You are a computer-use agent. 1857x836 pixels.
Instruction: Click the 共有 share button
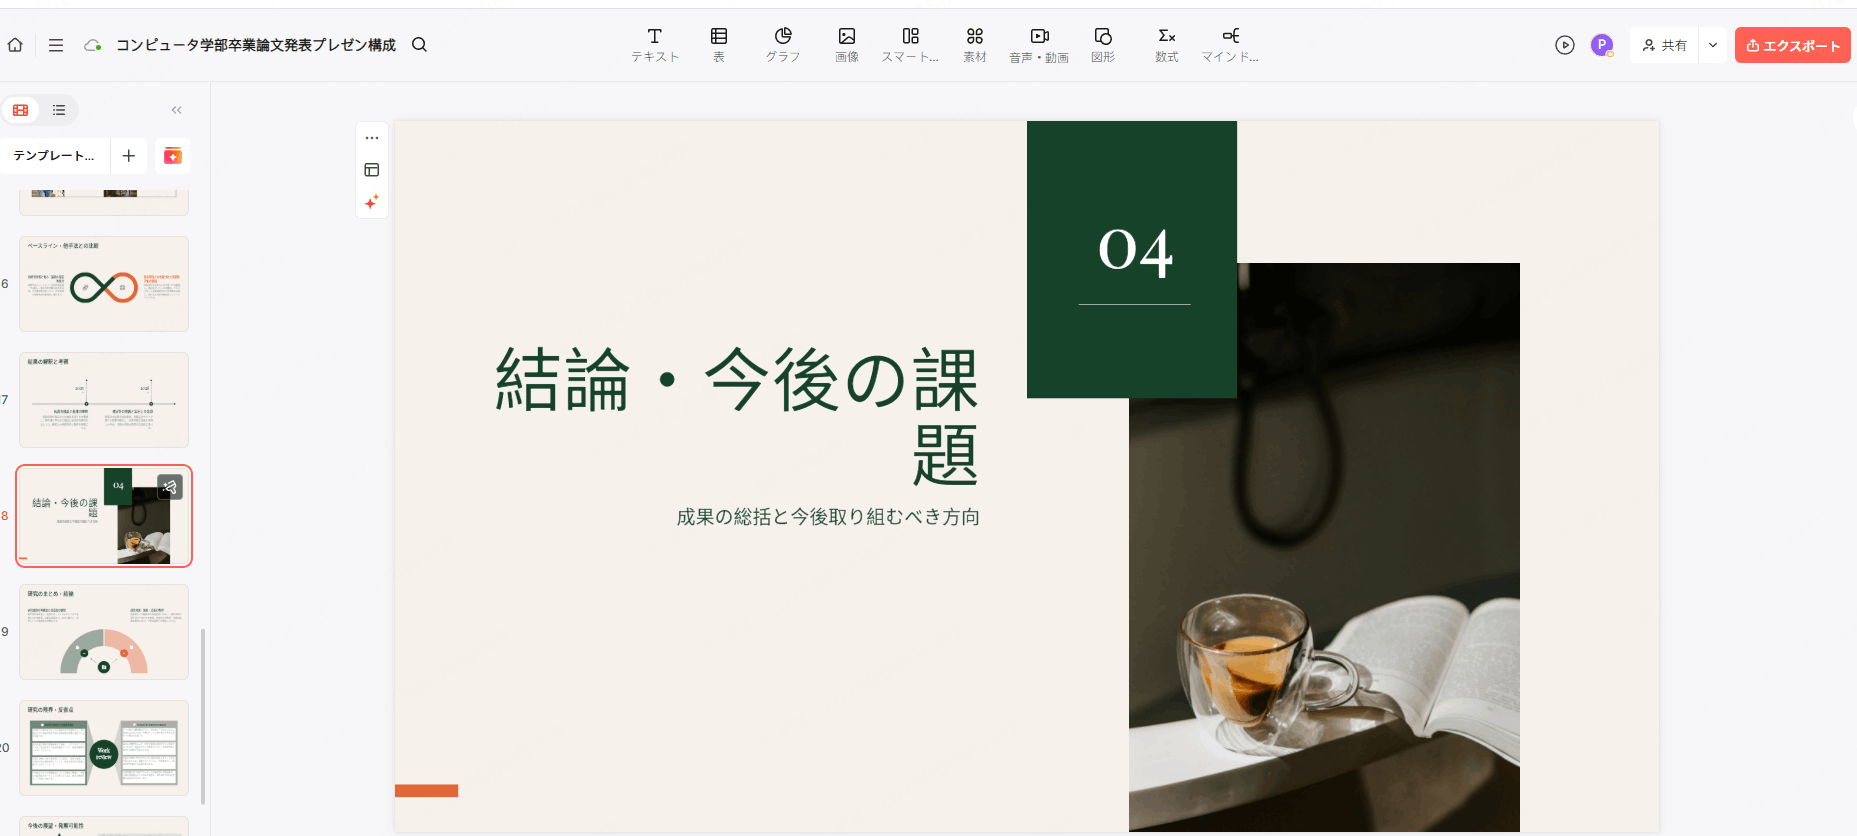tap(1664, 45)
